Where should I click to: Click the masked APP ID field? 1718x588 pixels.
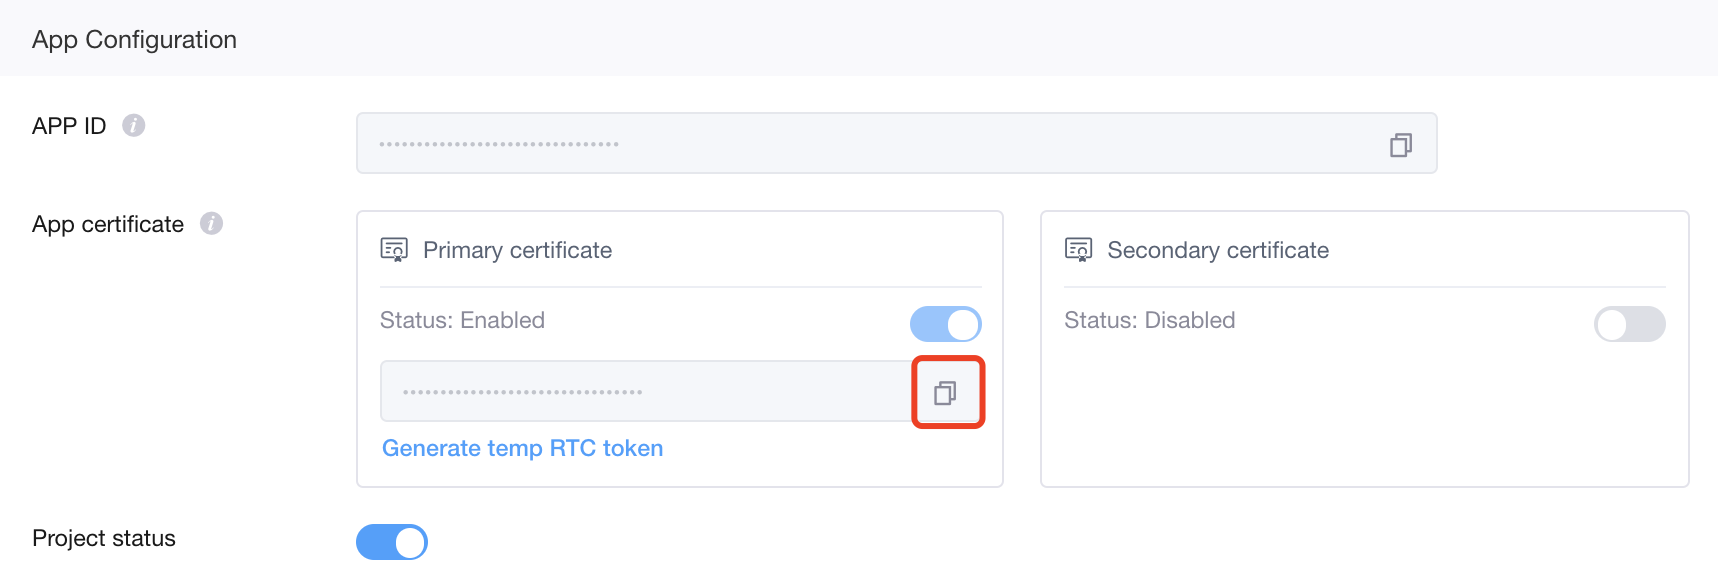coord(897,143)
